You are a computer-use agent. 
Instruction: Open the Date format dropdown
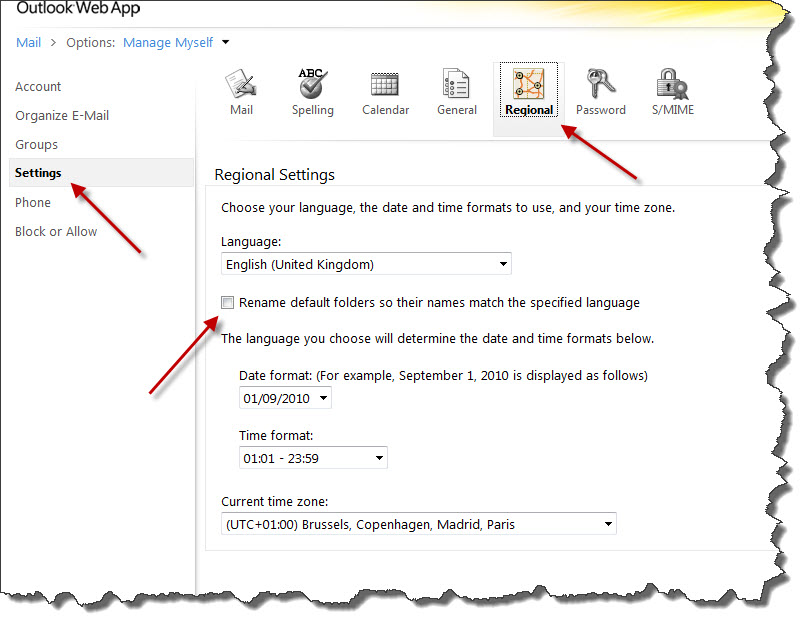[285, 398]
